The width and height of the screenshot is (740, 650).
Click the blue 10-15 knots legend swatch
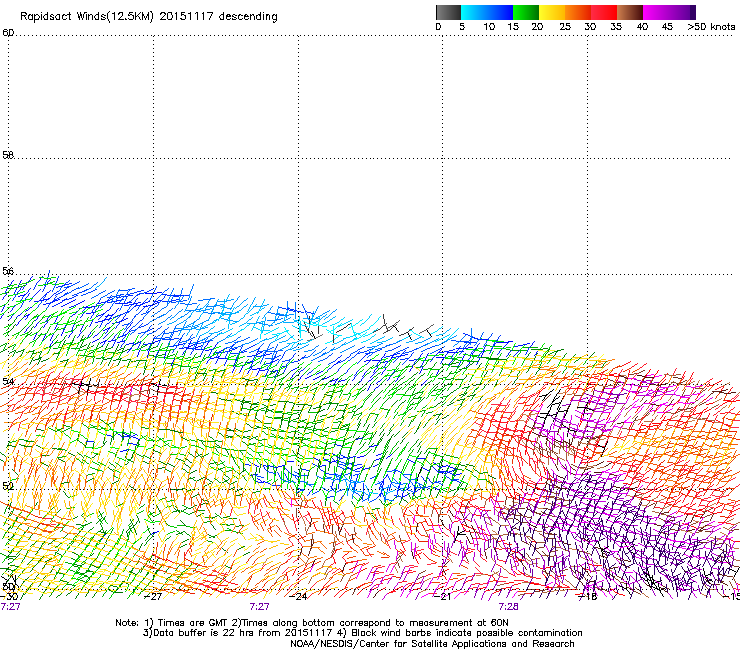tap(500, 12)
